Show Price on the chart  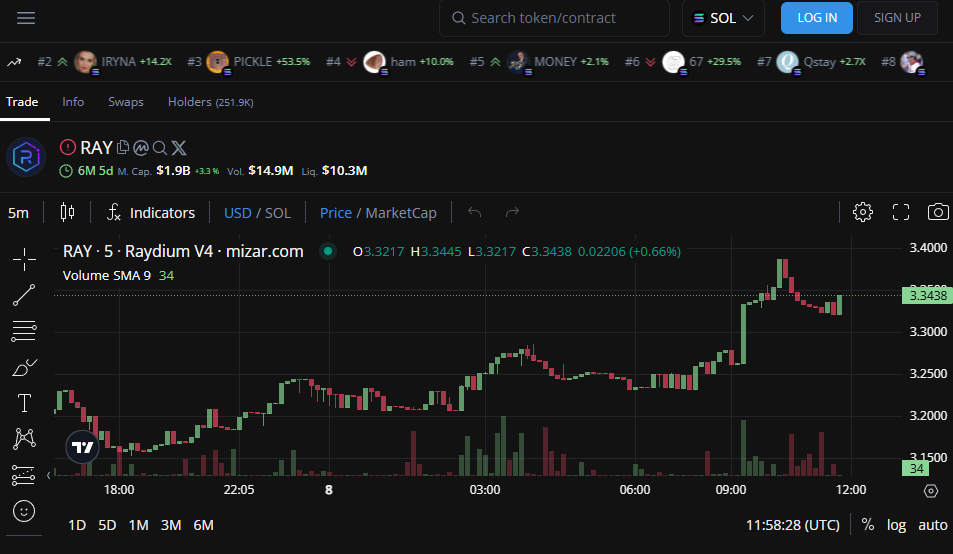click(335, 213)
